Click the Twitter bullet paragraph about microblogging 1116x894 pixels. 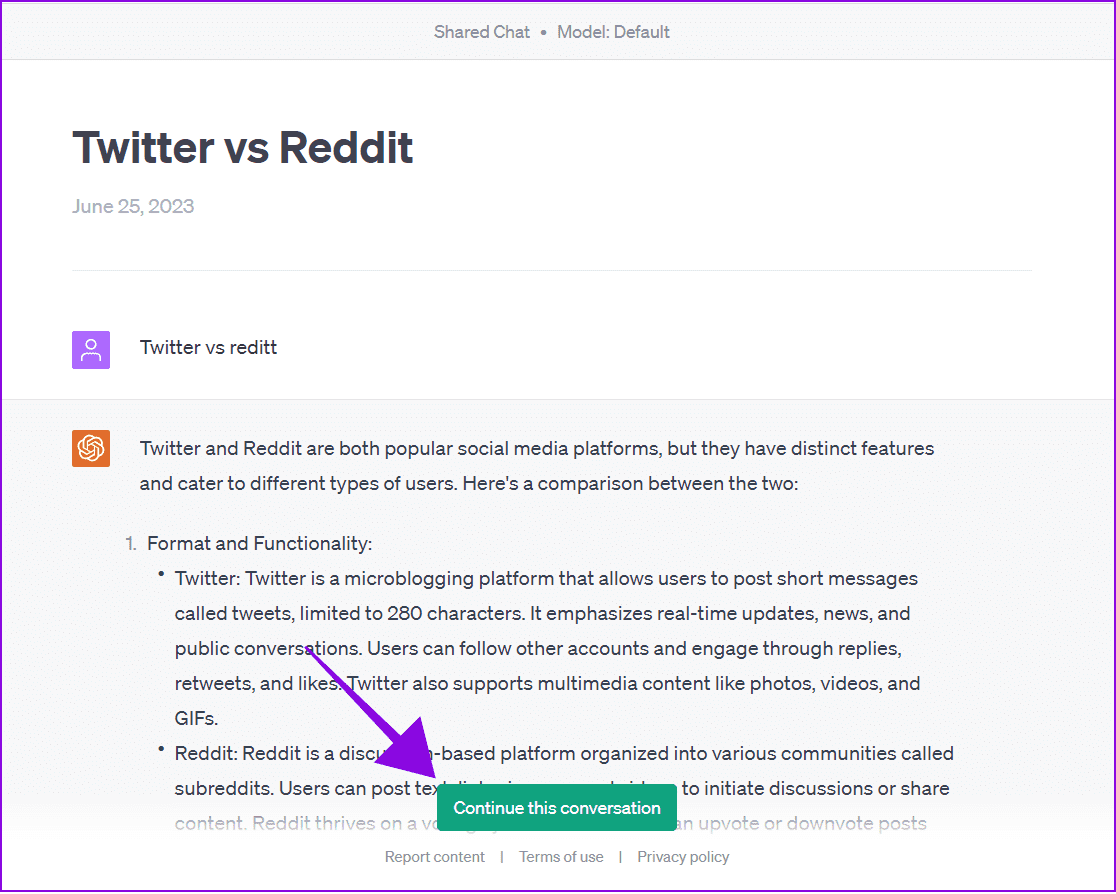tap(547, 648)
